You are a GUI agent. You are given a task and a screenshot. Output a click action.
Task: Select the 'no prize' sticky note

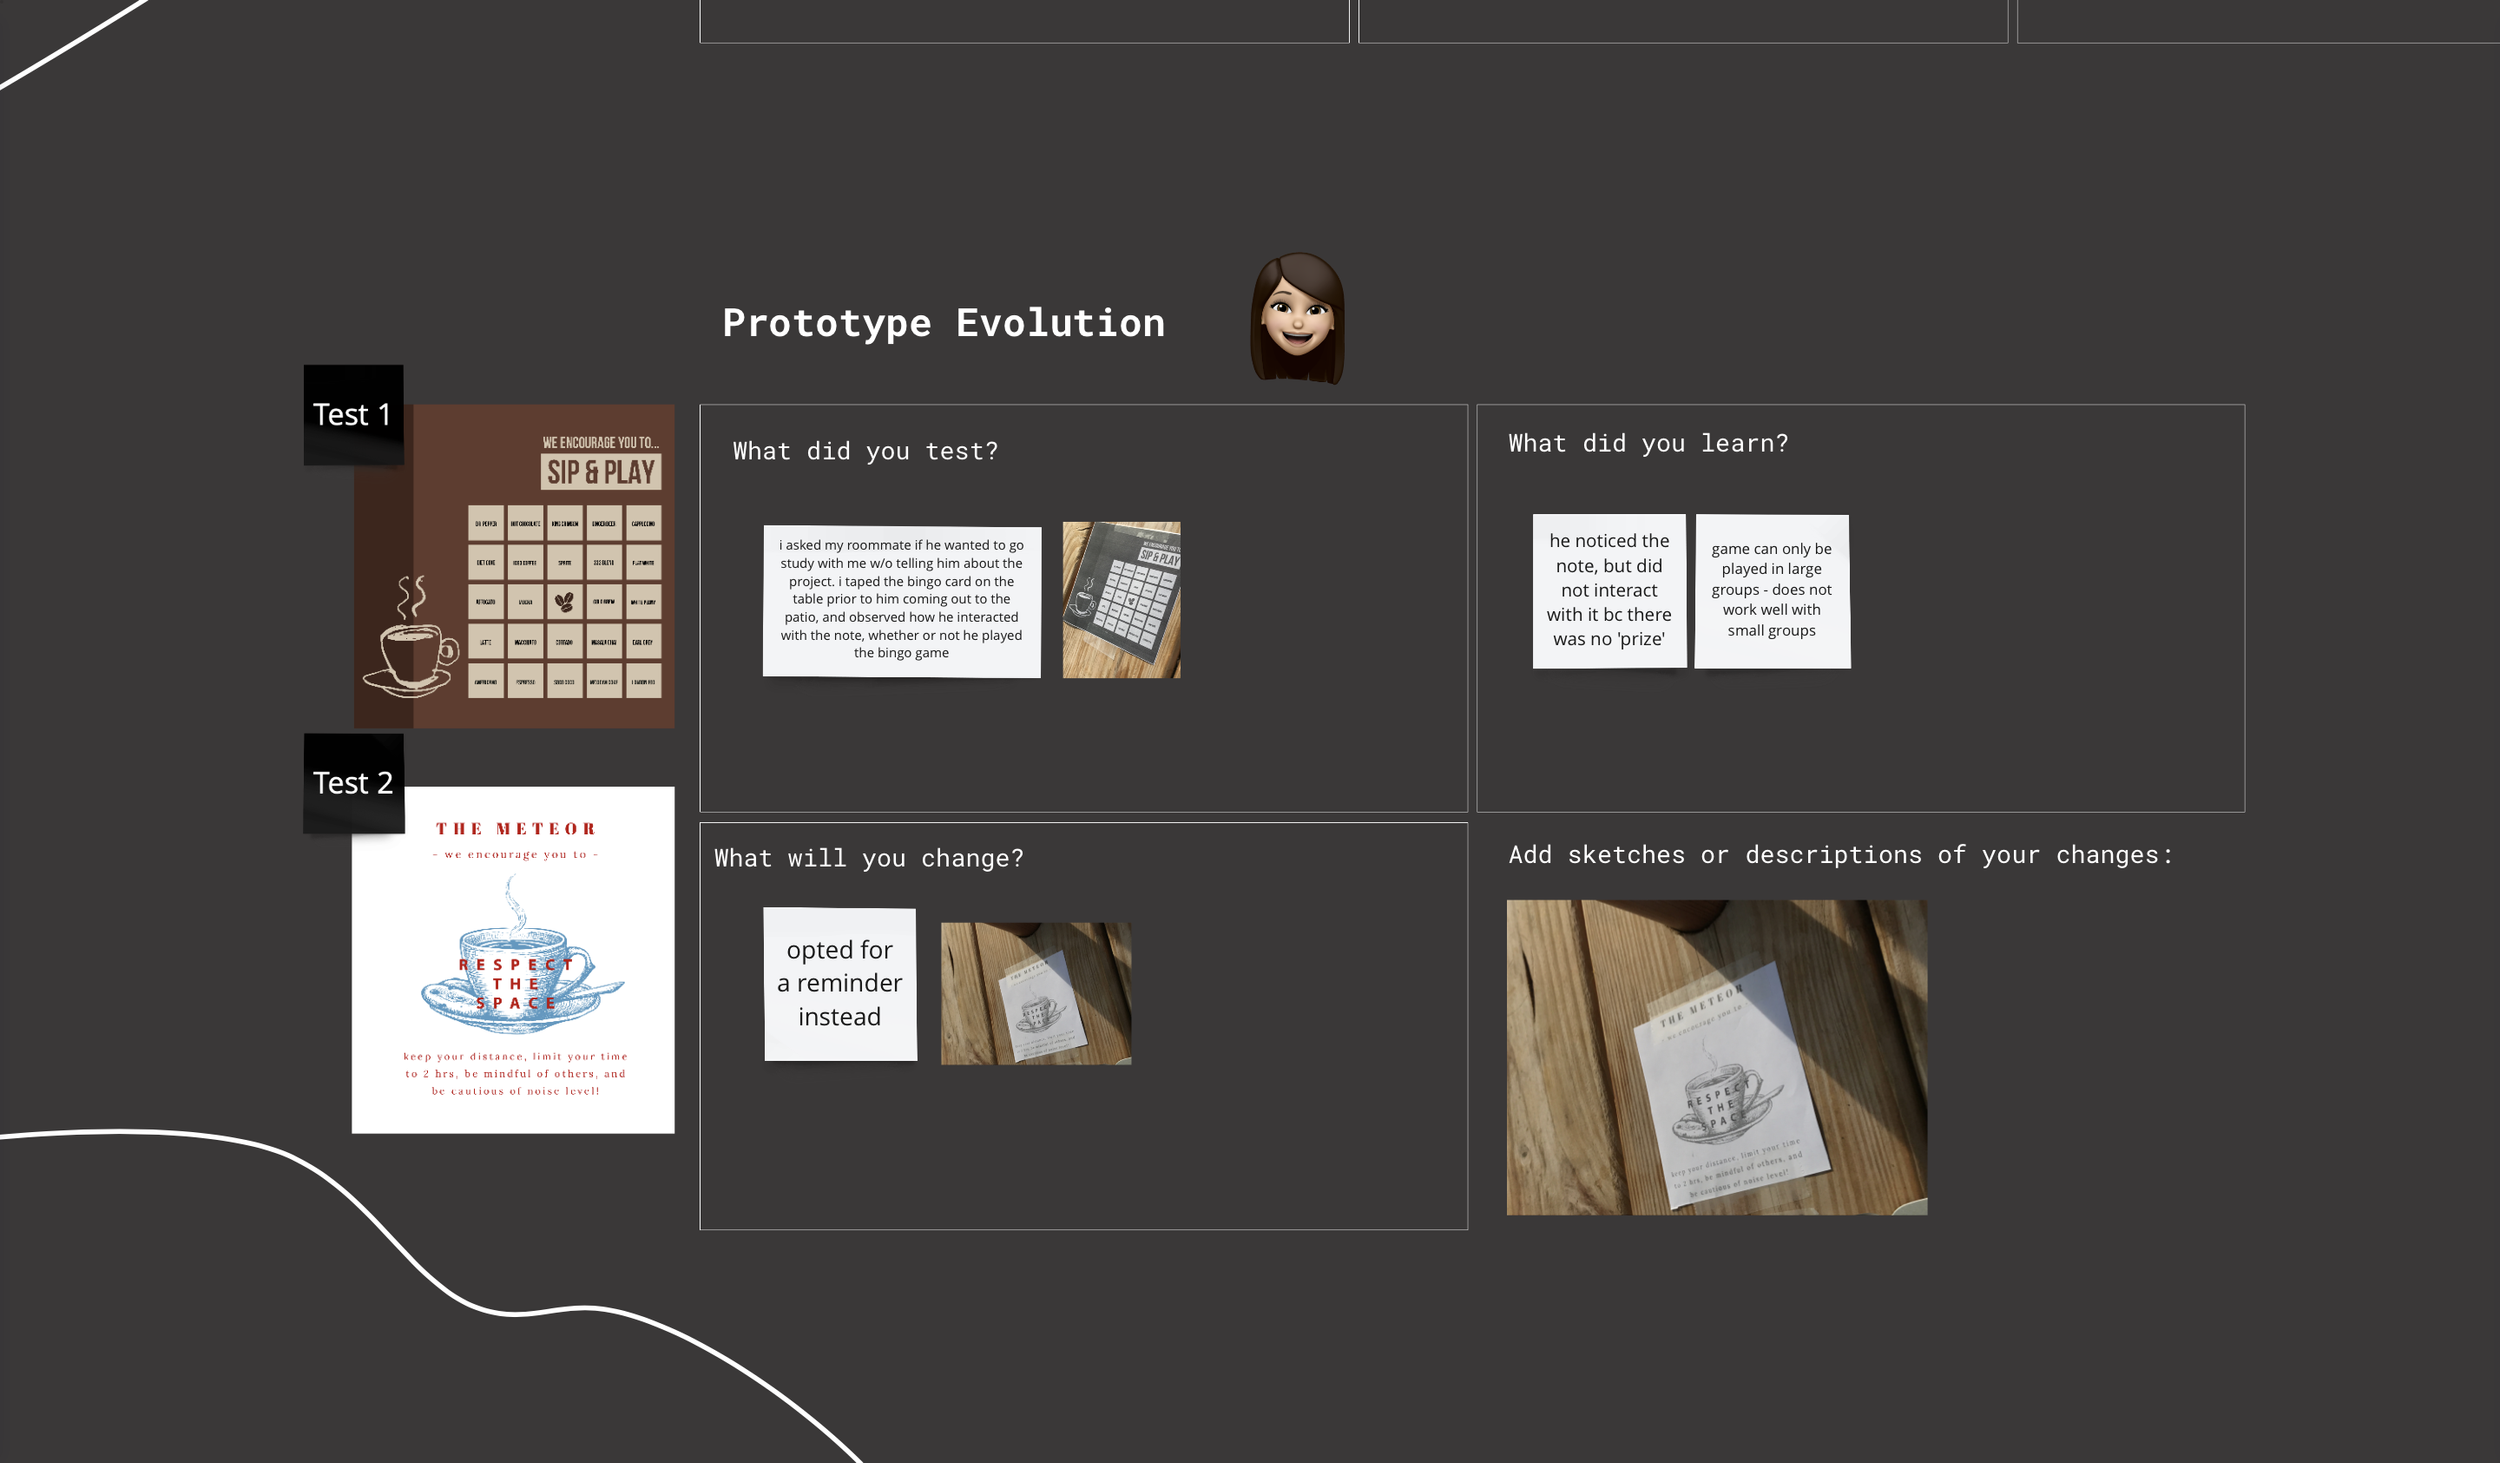pyautogui.click(x=1608, y=590)
